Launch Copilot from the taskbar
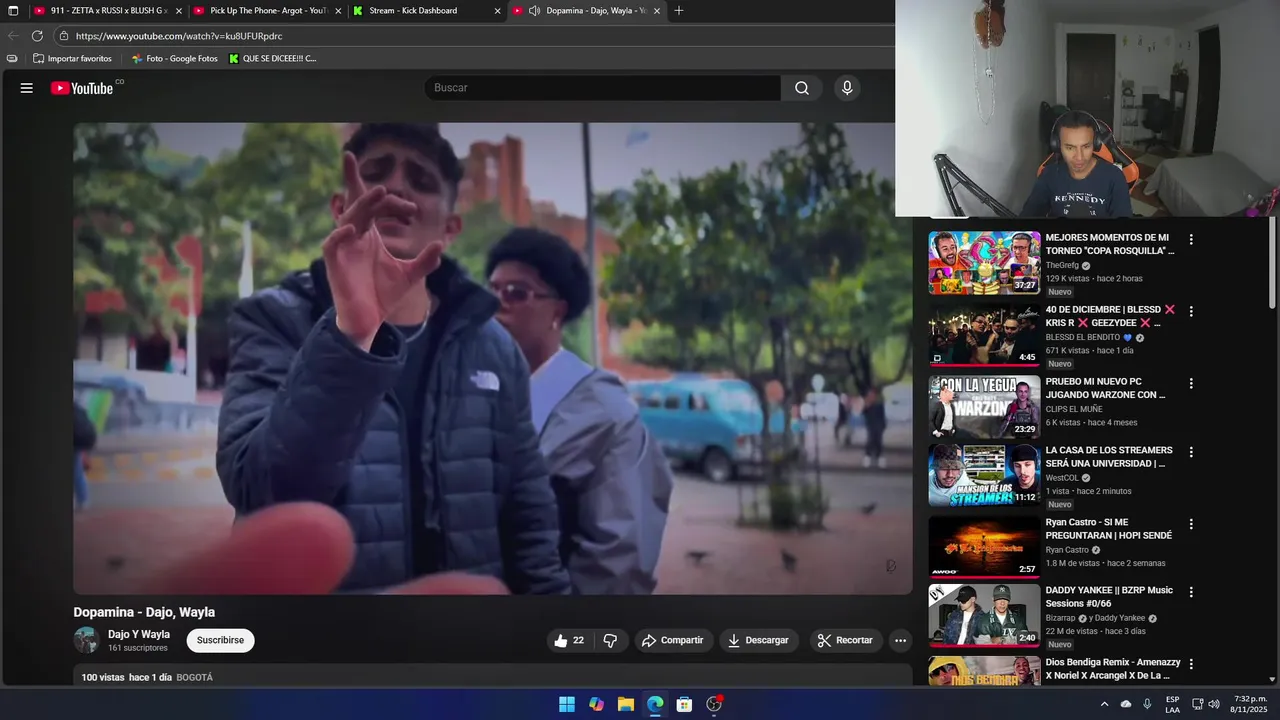This screenshot has width=1280, height=720. (x=596, y=704)
